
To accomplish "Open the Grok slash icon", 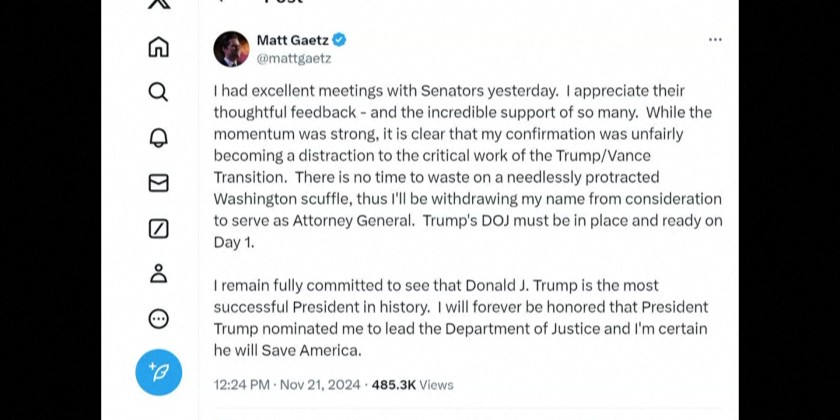I will click(158, 229).
